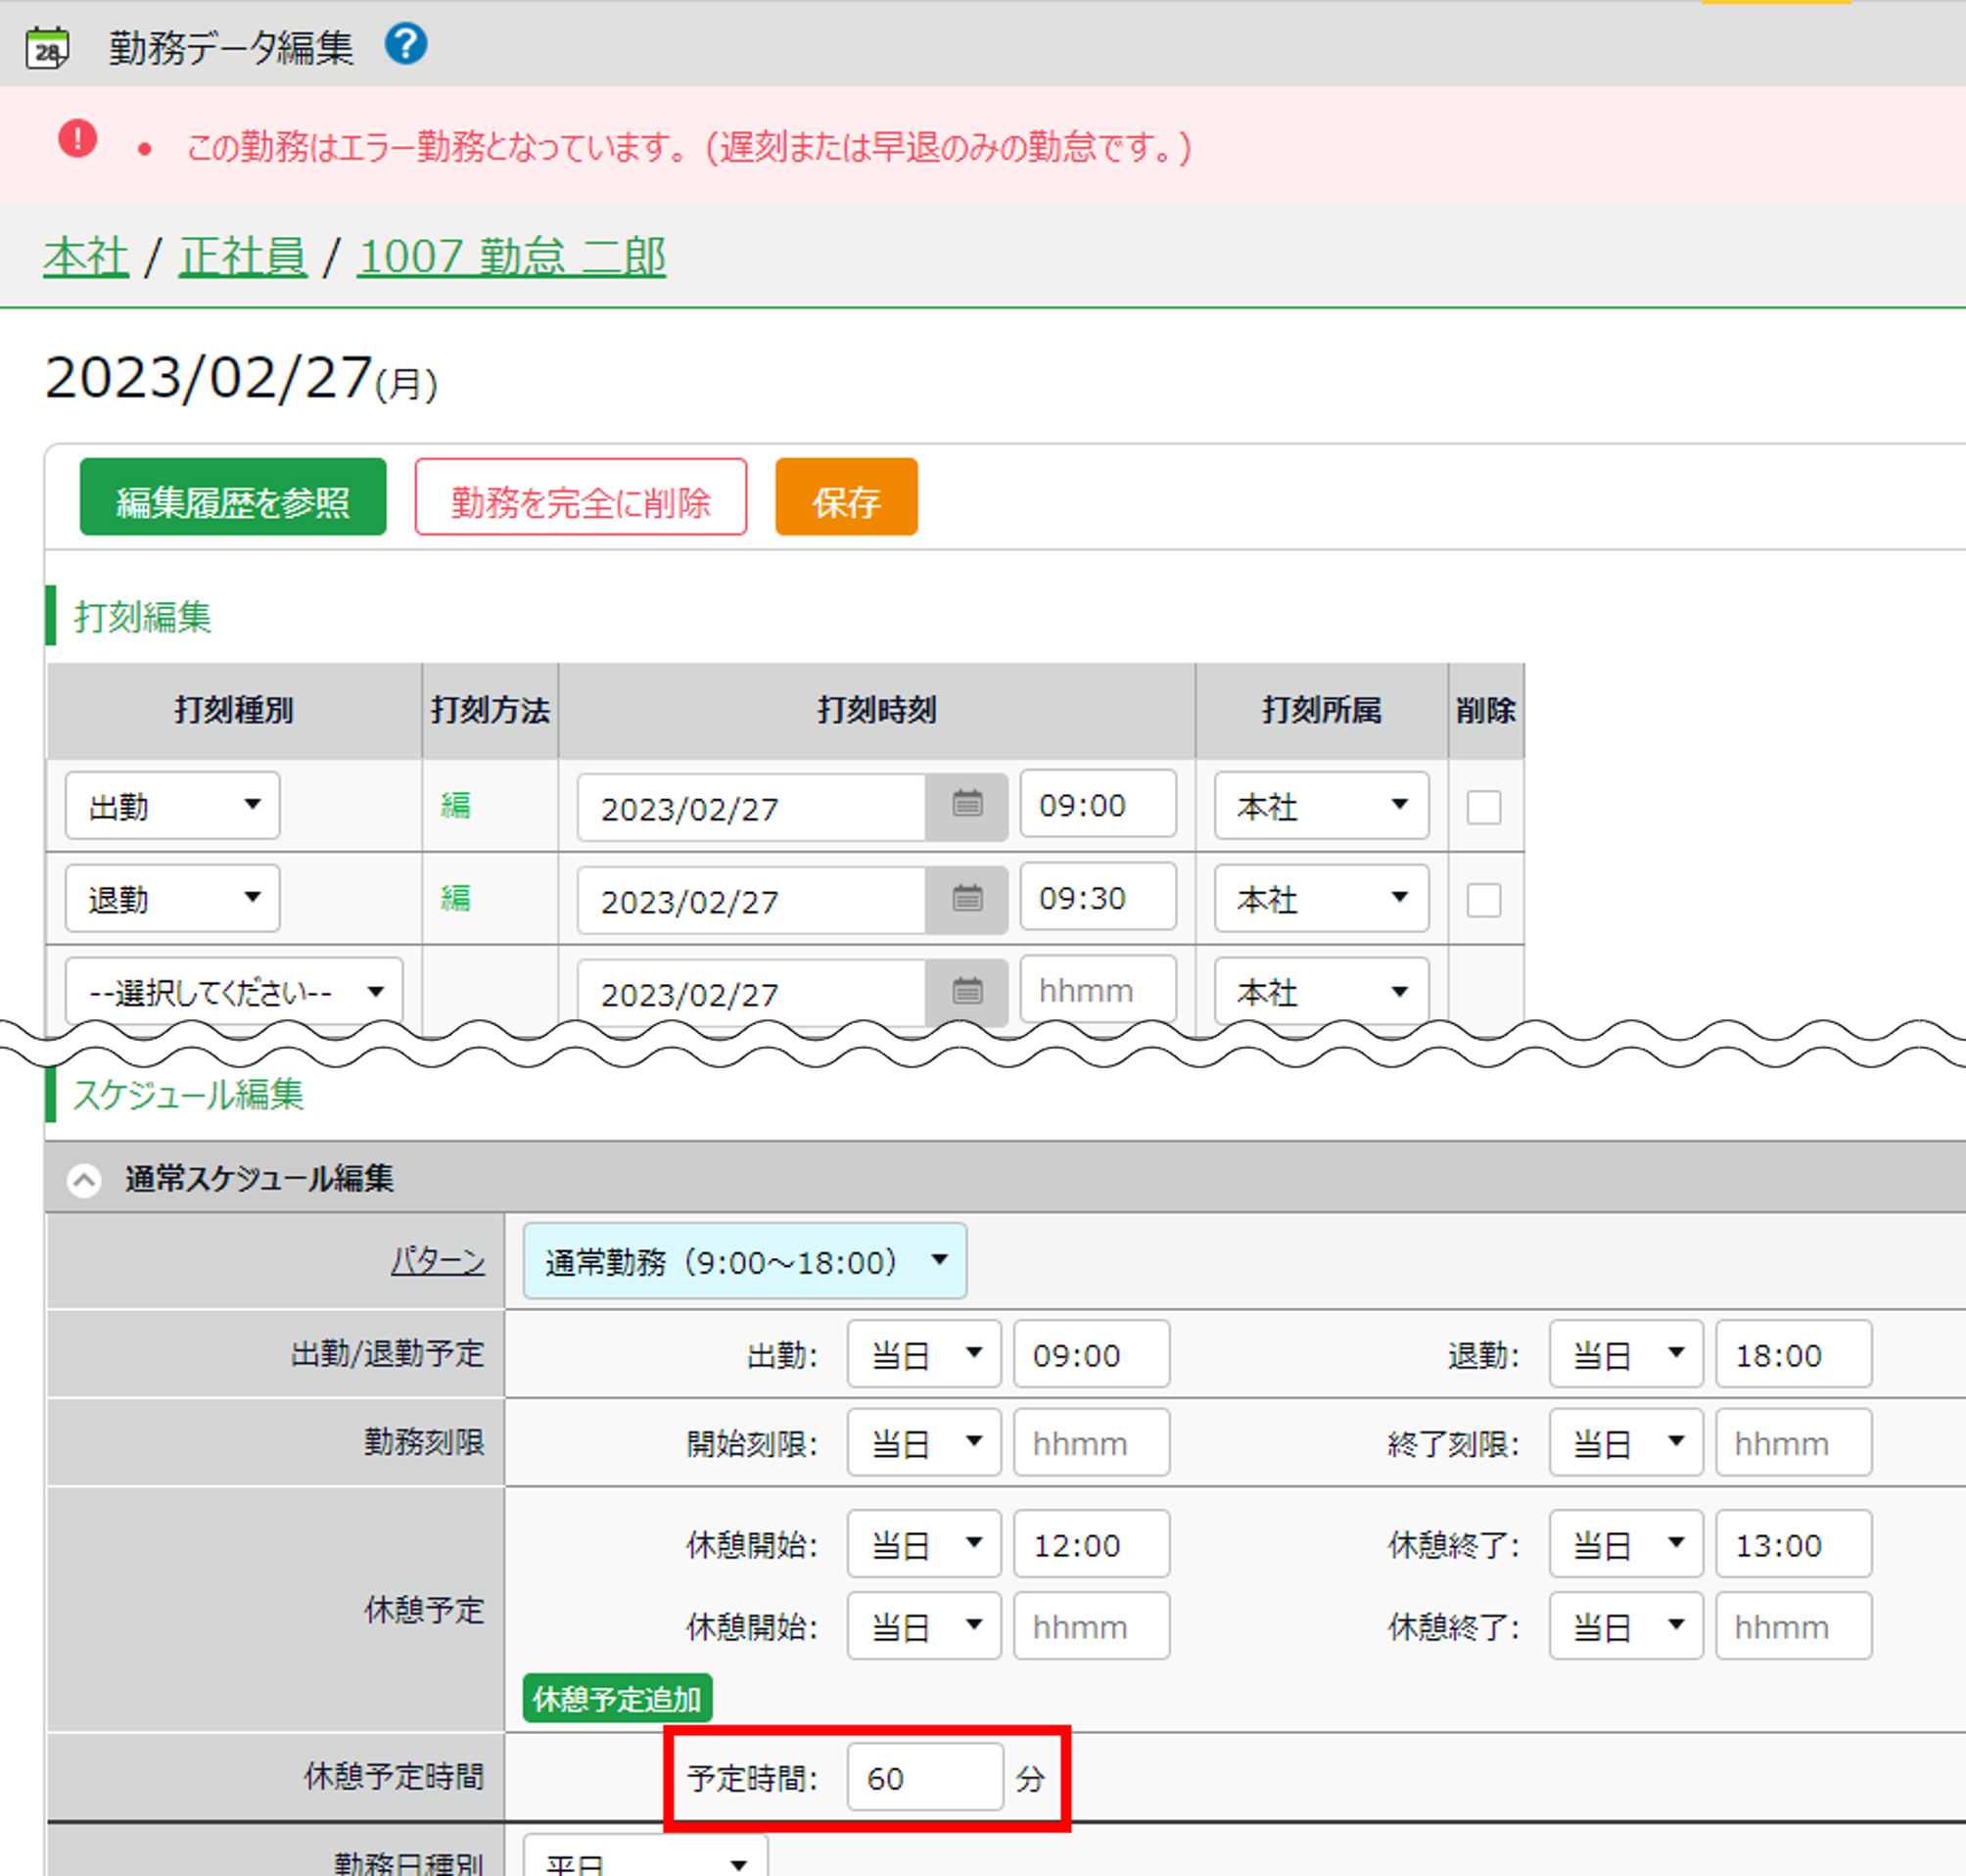Open the 1007 勤怠 二郎 link
1966x1876 pixels.
pyautogui.click(x=511, y=256)
